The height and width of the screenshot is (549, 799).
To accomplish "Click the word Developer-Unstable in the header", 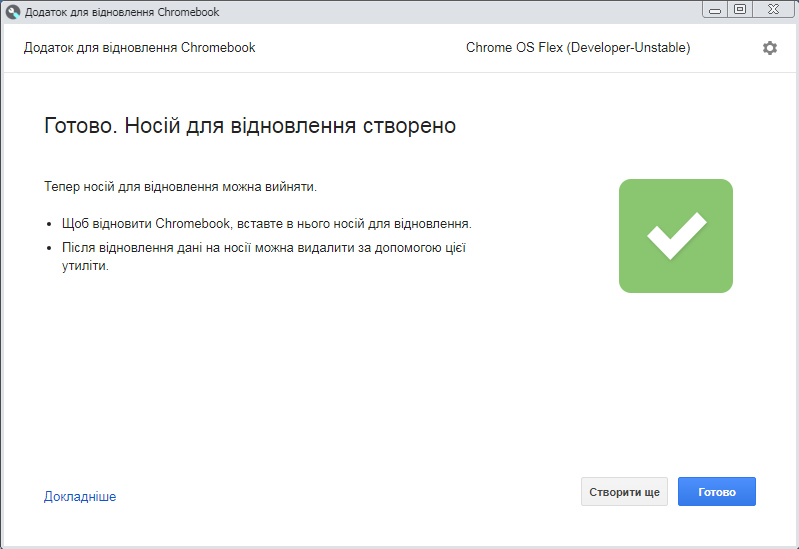I will [x=628, y=48].
